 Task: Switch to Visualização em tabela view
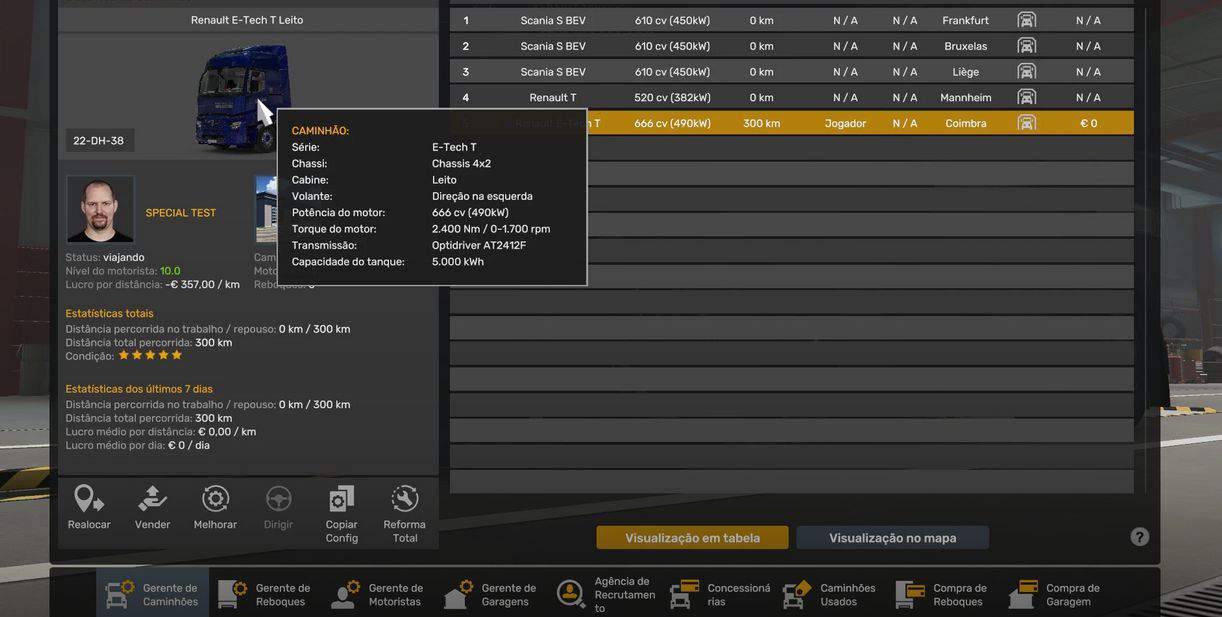point(692,538)
